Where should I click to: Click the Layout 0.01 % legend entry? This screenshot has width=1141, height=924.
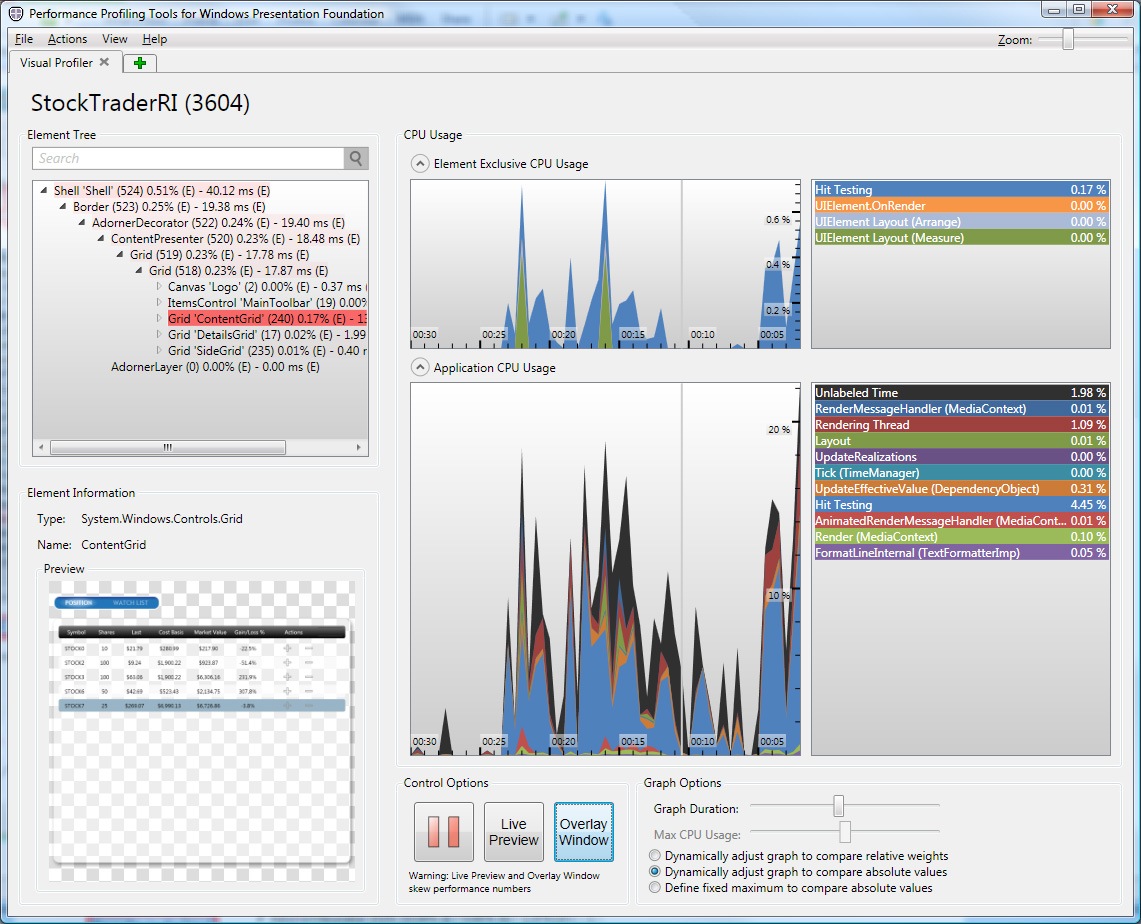coord(961,441)
